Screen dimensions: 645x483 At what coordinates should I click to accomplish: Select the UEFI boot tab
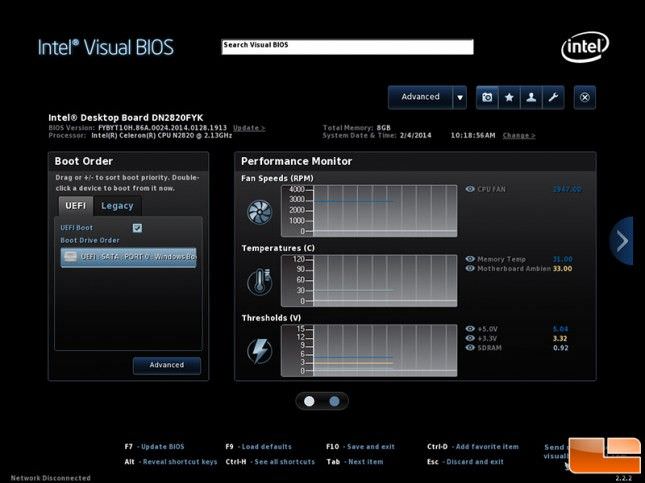tap(76, 206)
